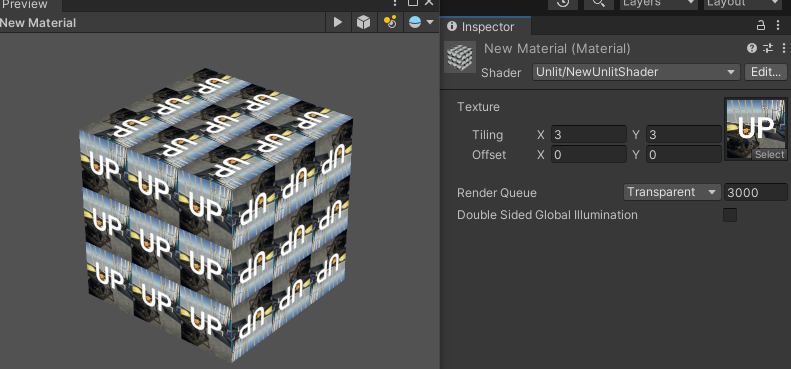
Task: Lock the Inspector panel
Action: pyautogui.click(x=760, y=25)
